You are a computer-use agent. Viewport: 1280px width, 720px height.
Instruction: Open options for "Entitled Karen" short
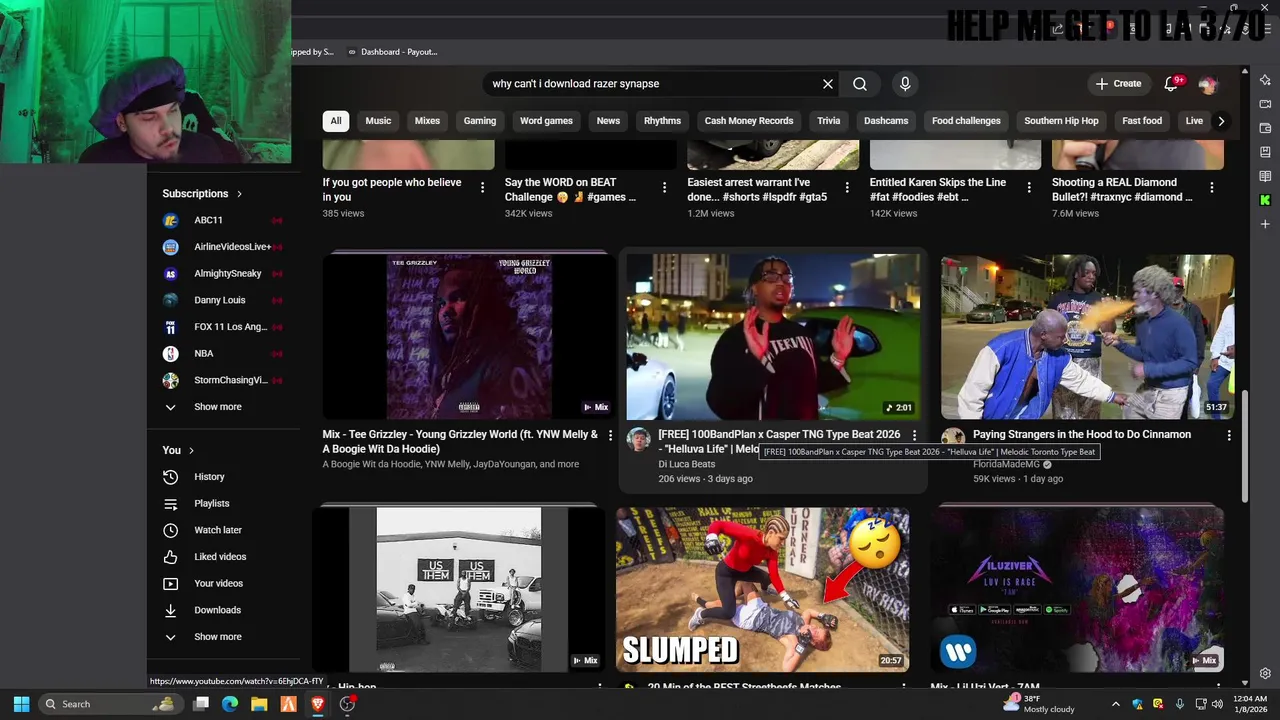click(1030, 188)
